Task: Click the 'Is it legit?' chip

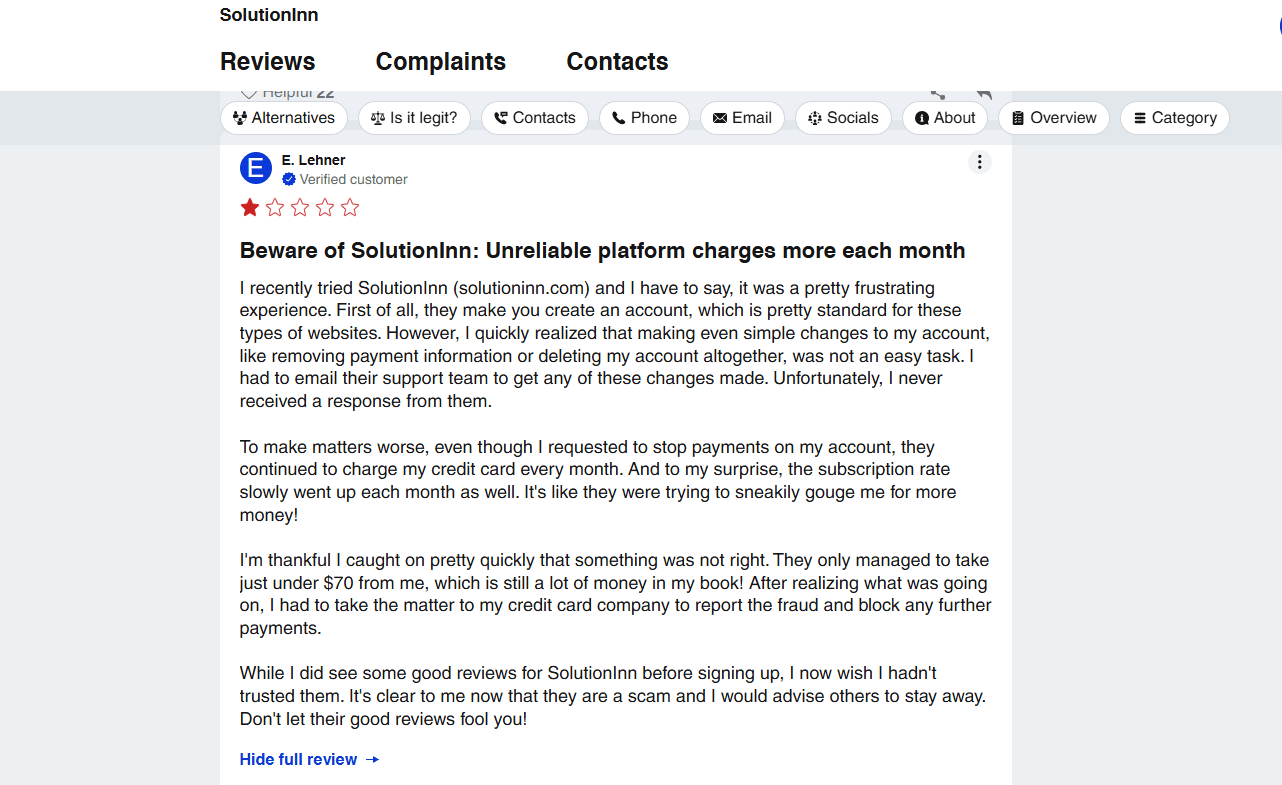Action: click(413, 118)
